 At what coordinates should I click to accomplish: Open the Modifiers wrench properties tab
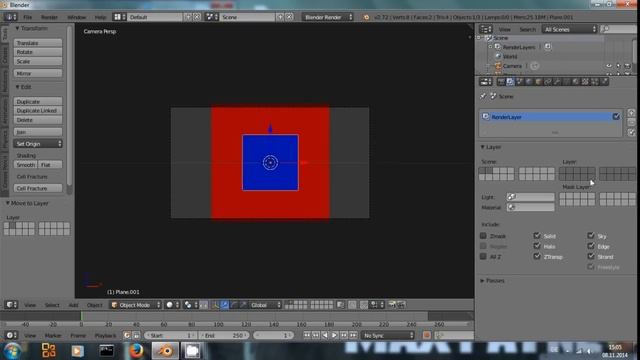(557, 82)
